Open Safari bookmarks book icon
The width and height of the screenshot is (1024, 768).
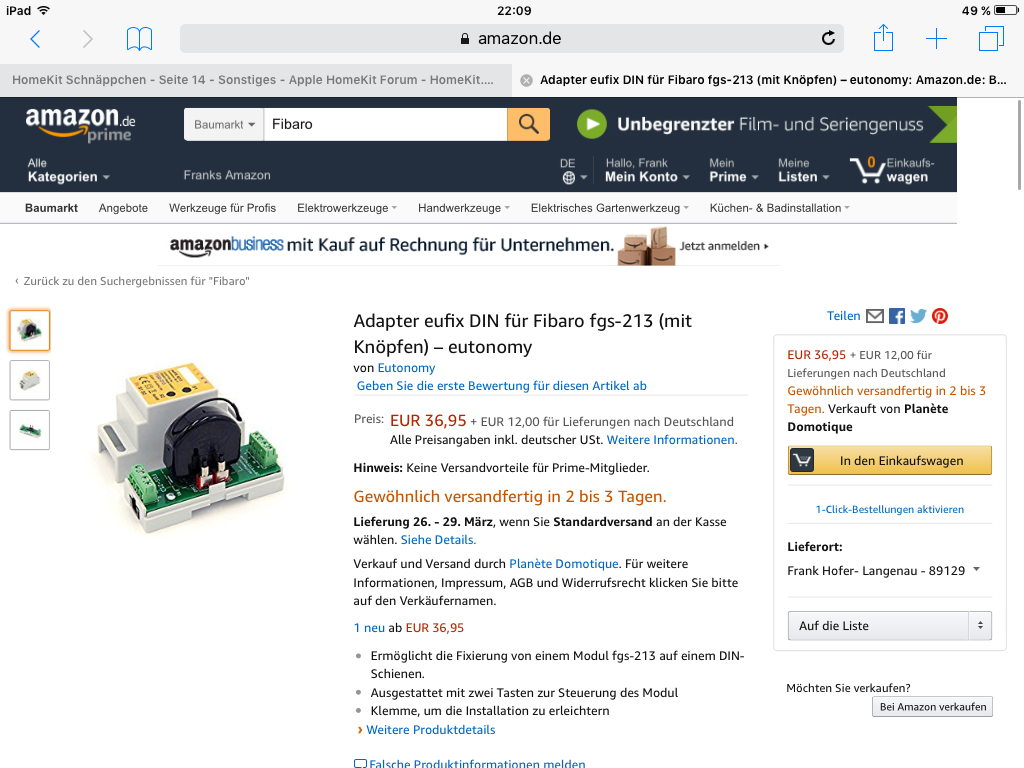point(139,39)
